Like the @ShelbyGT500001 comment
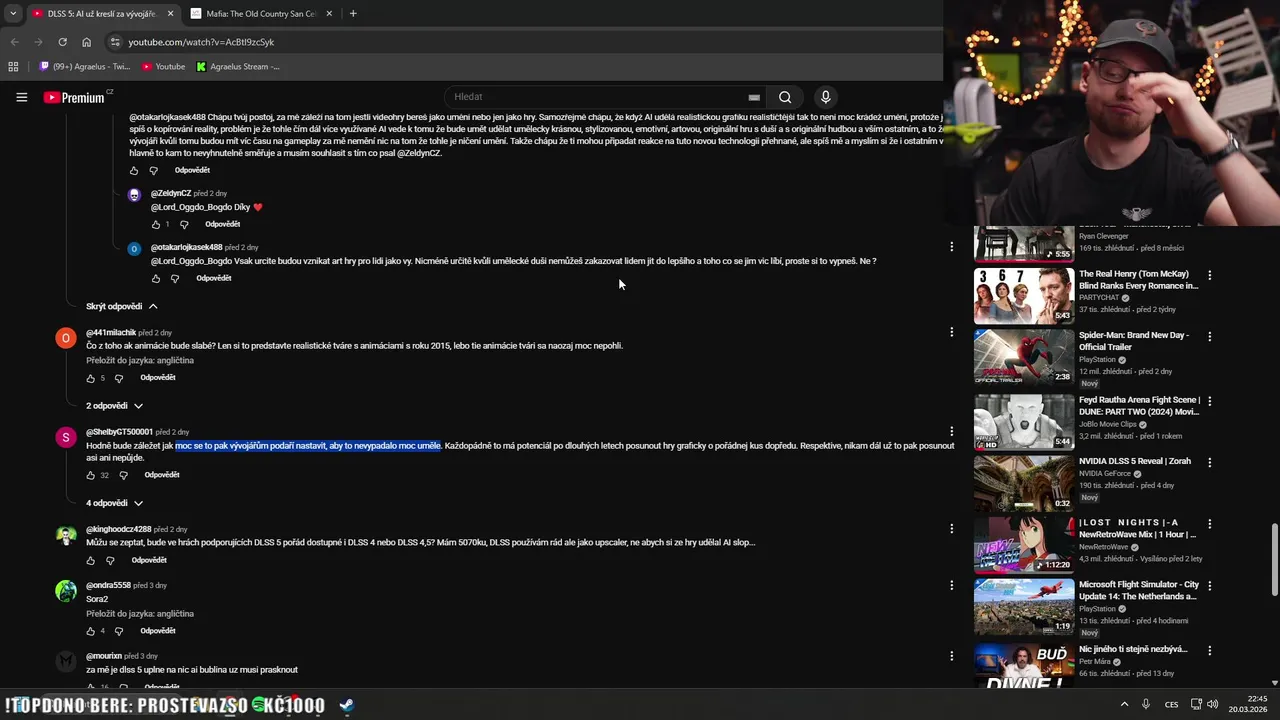Screen dimensions: 1280x720 [91, 475]
